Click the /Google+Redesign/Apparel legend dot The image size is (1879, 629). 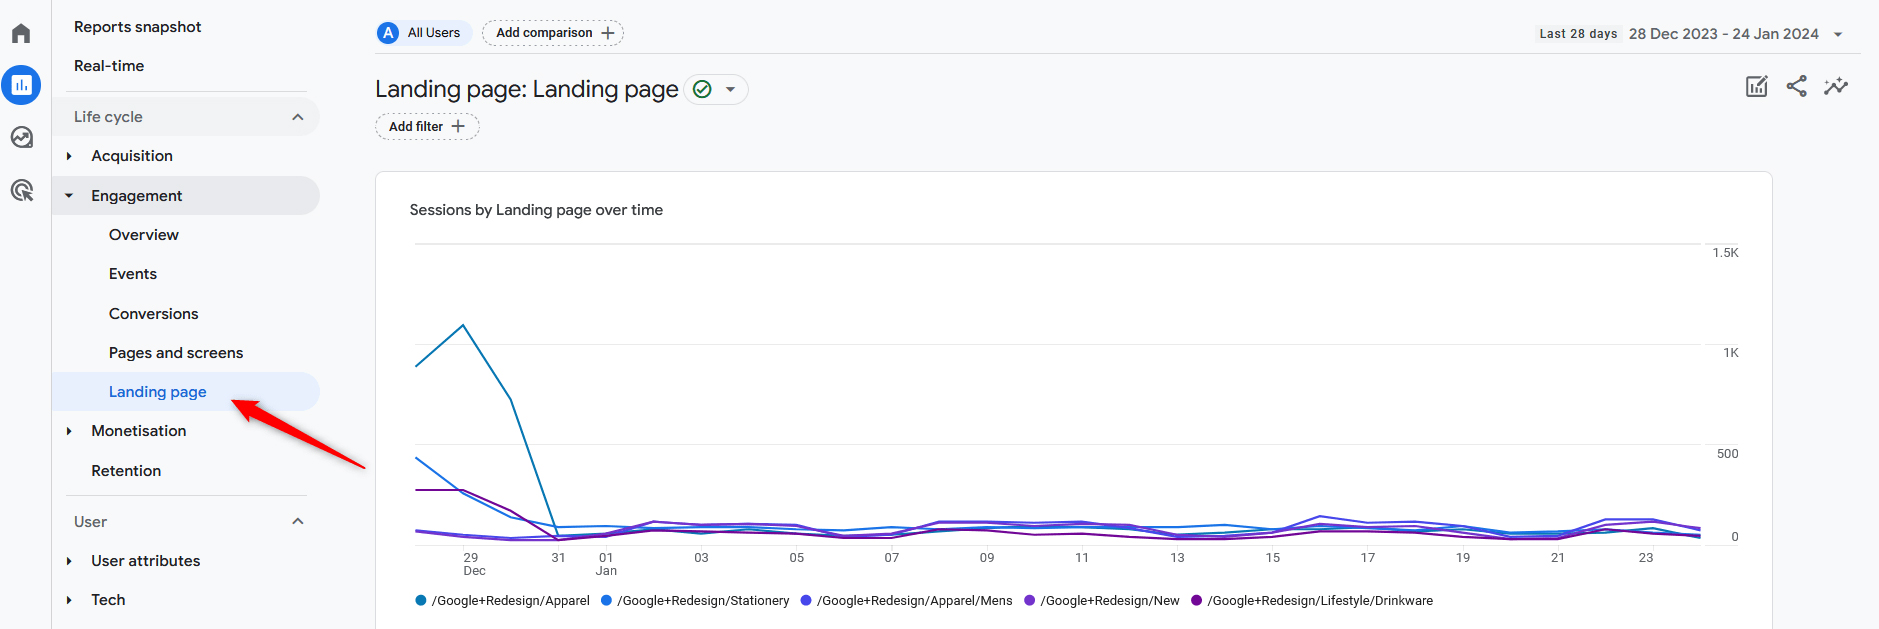[x=421, y=601]
